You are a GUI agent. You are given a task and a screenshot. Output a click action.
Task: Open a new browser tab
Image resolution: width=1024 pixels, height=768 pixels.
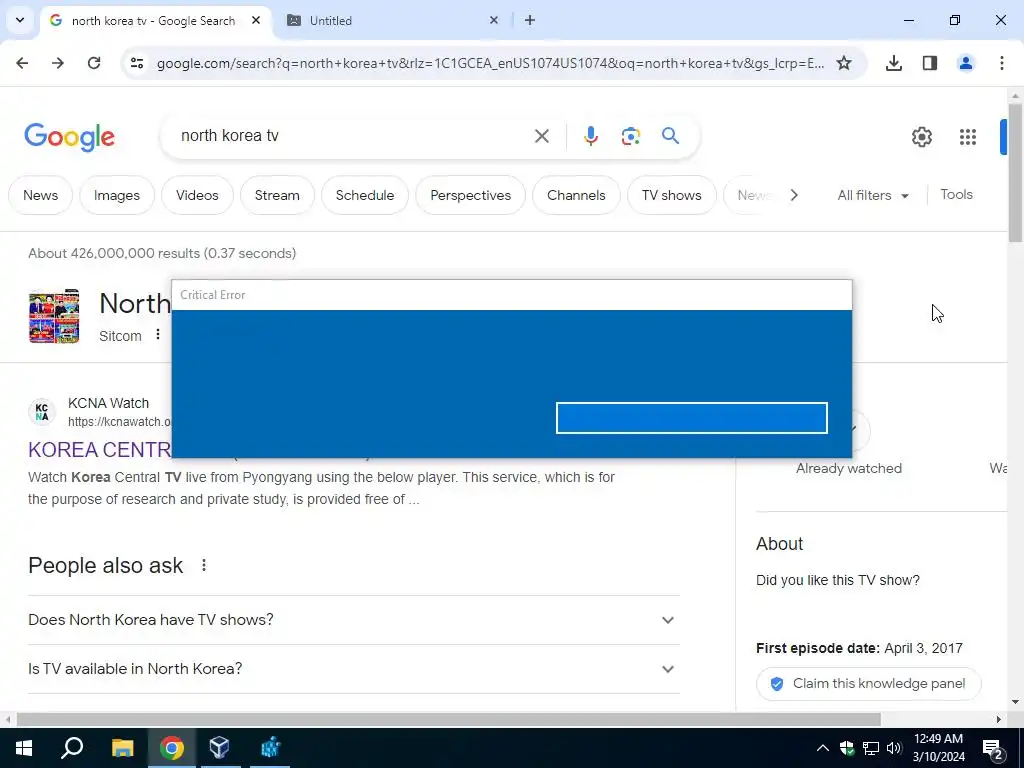530,20
